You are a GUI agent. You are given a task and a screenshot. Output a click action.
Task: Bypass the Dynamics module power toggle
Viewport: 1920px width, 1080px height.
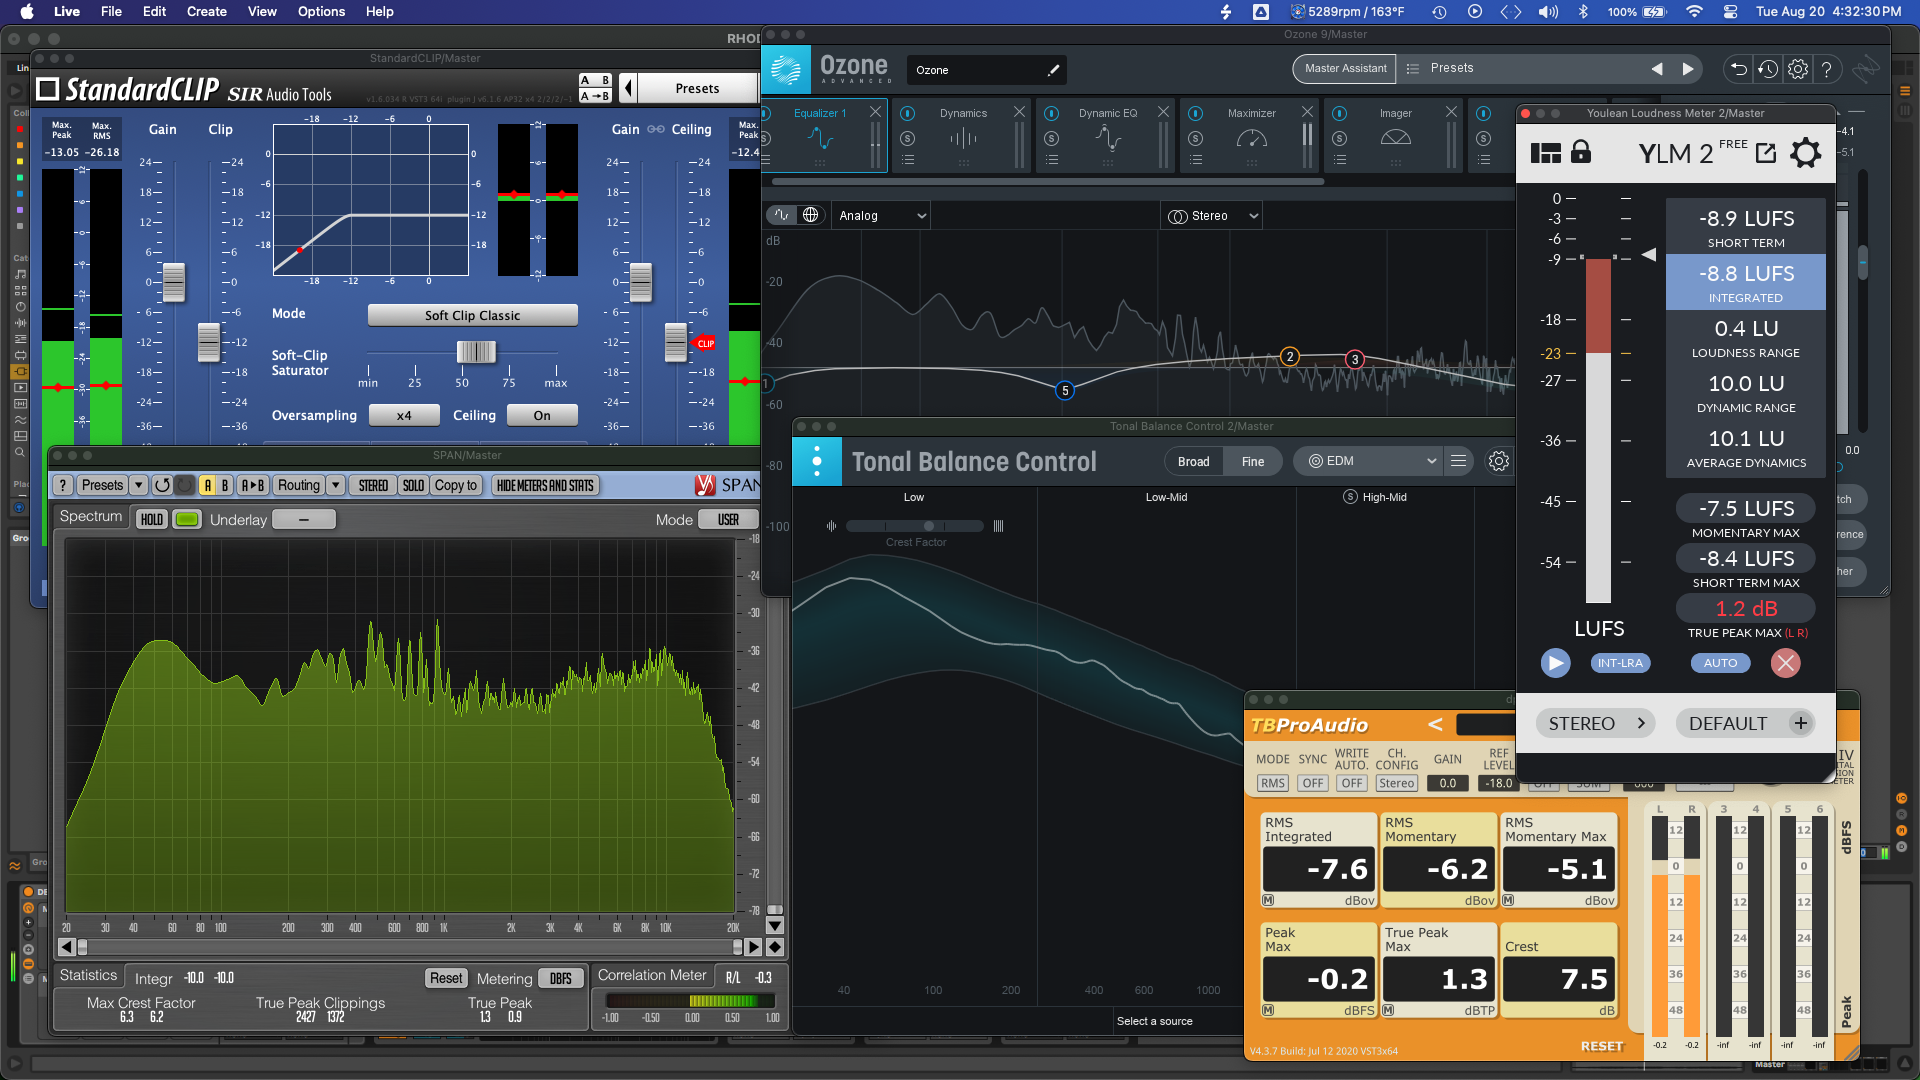click(x=907, y=113)
